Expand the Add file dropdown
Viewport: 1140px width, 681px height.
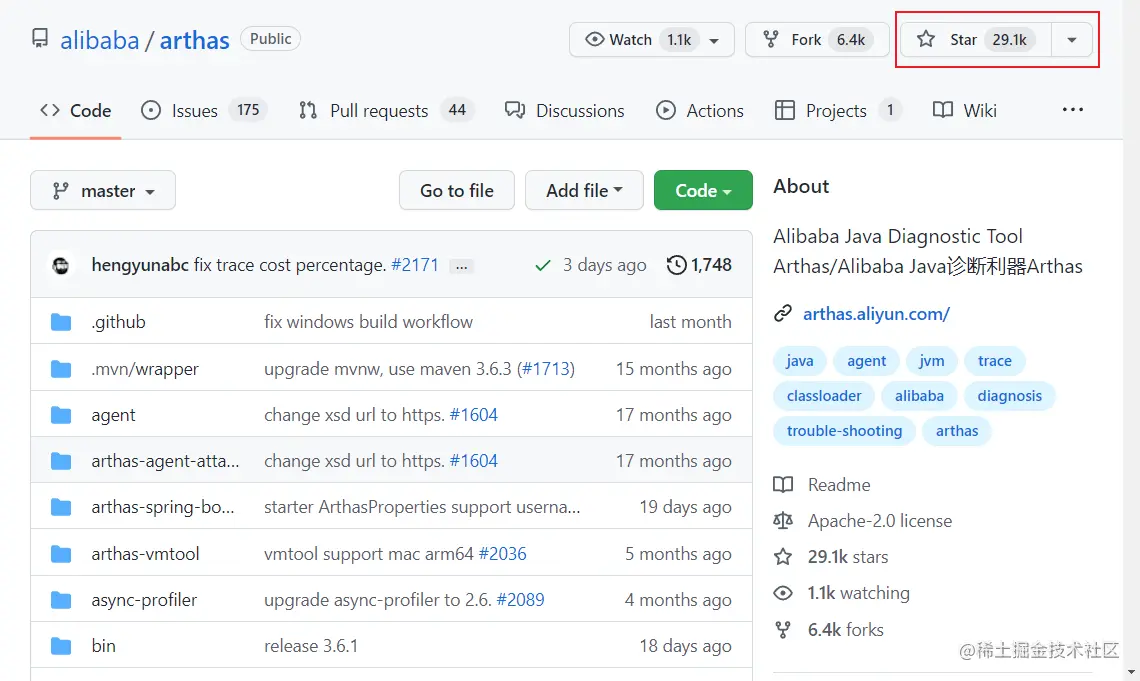[584, 190]
